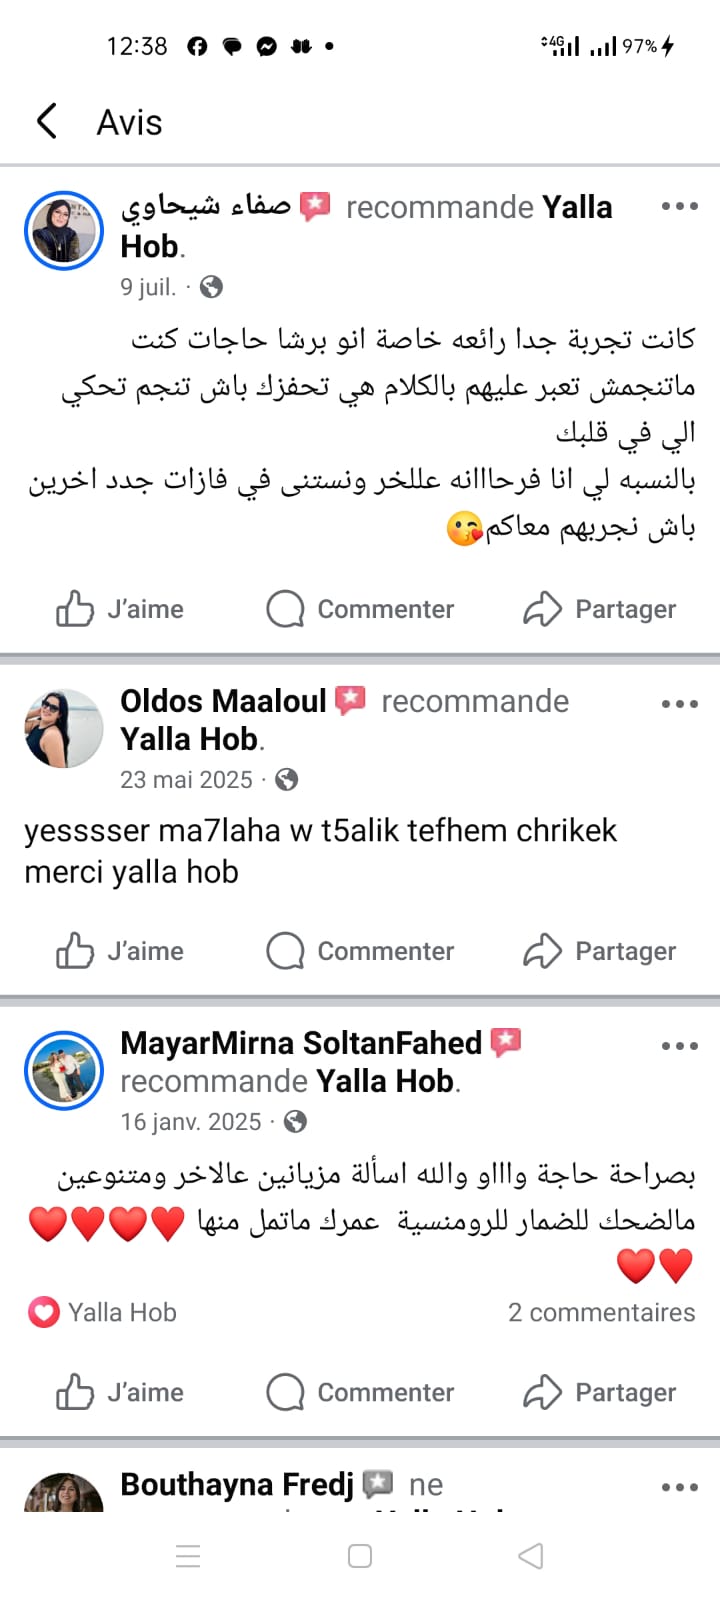
Task: Open Oldos Maaloul's profile picture
Action: point(64,728)
